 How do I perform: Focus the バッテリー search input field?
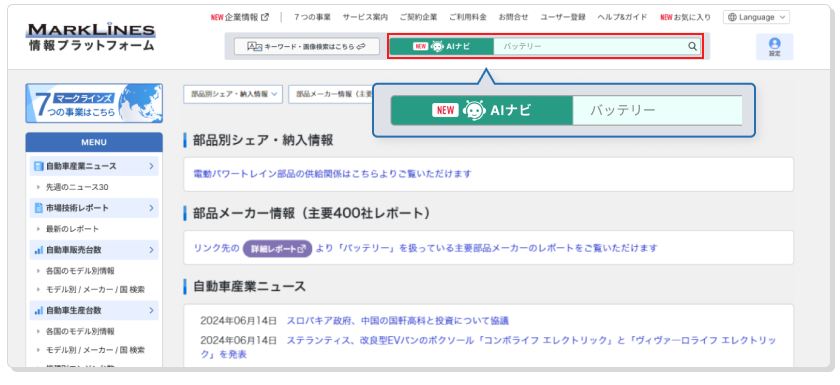pos(589,47)
